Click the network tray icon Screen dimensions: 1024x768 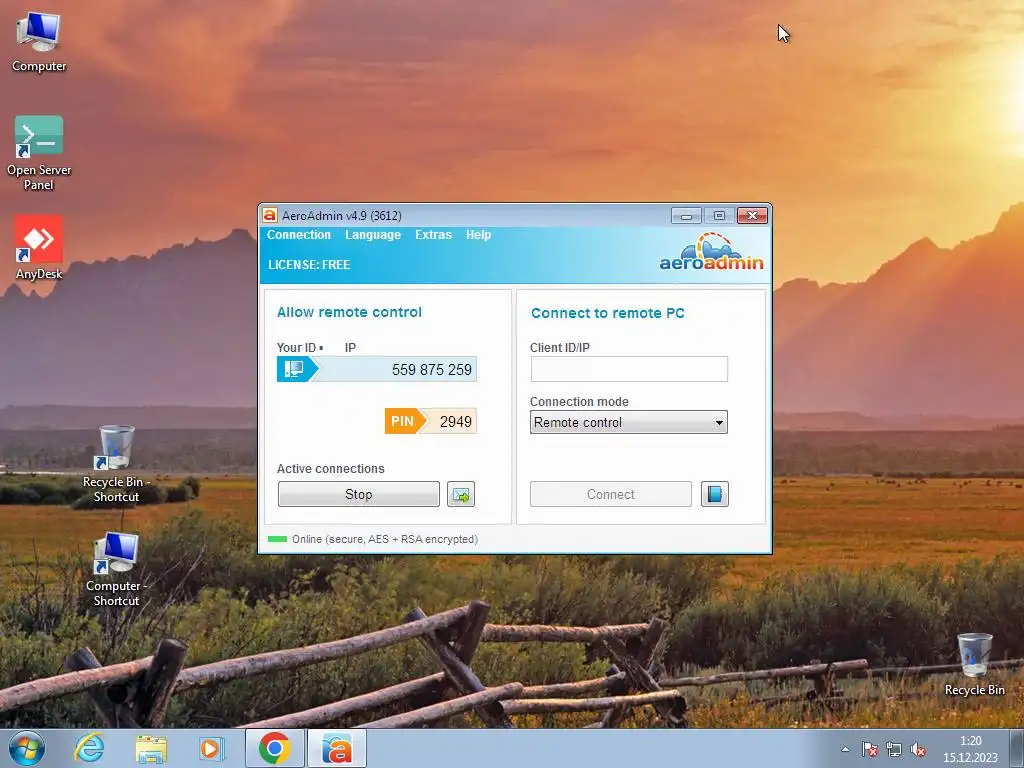(894, 750)
